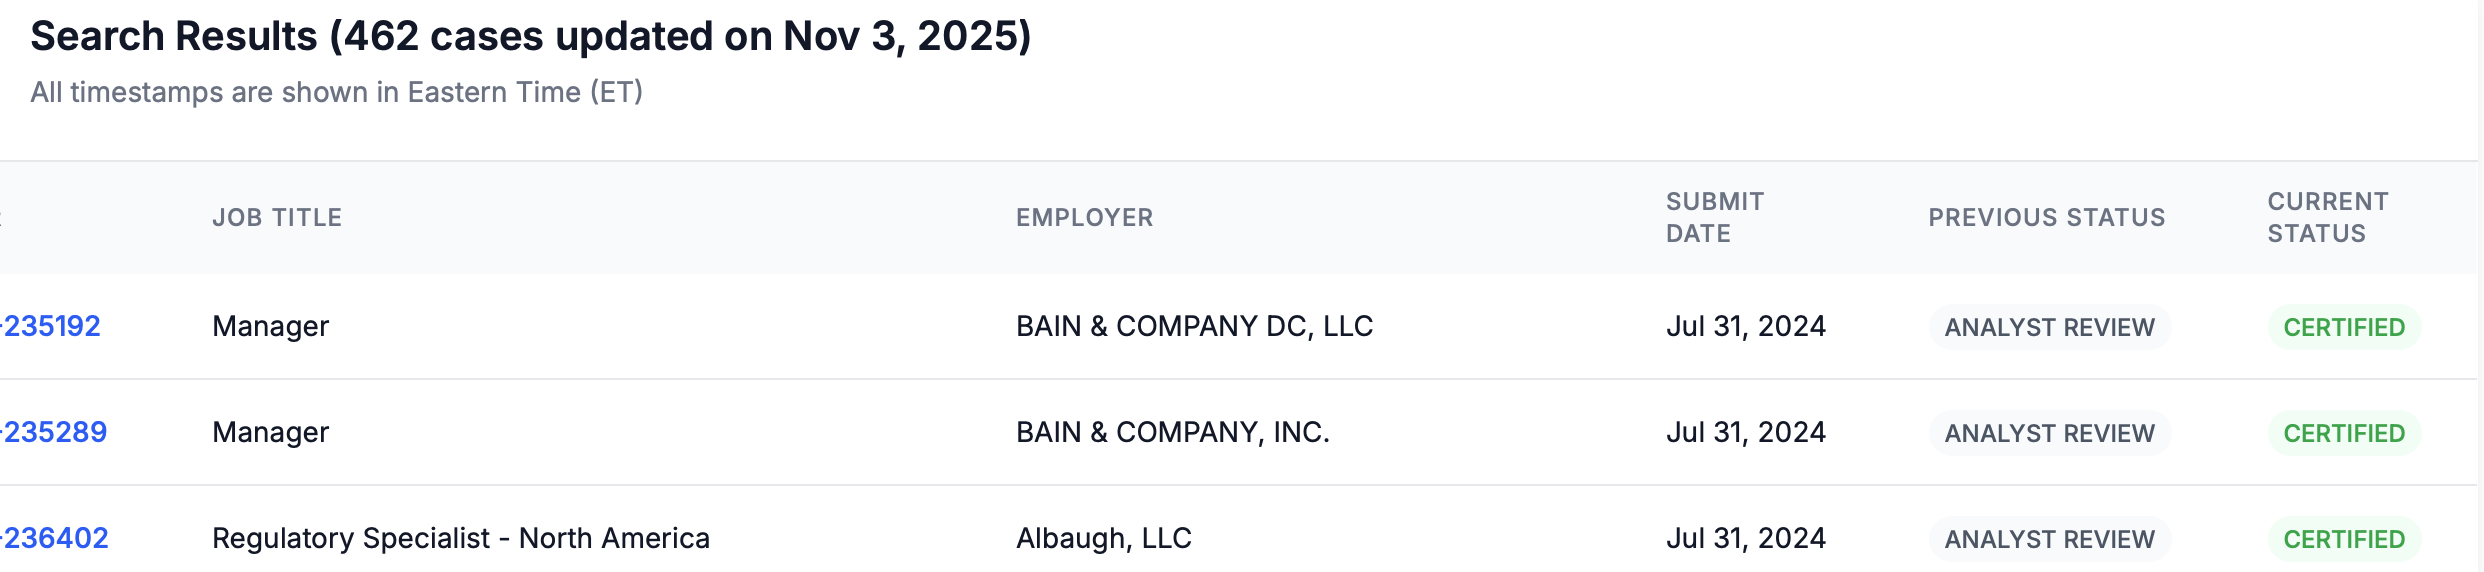Open case link ending in 235192
Screen dimensions: 2484x572
click(x=52, y=326)
